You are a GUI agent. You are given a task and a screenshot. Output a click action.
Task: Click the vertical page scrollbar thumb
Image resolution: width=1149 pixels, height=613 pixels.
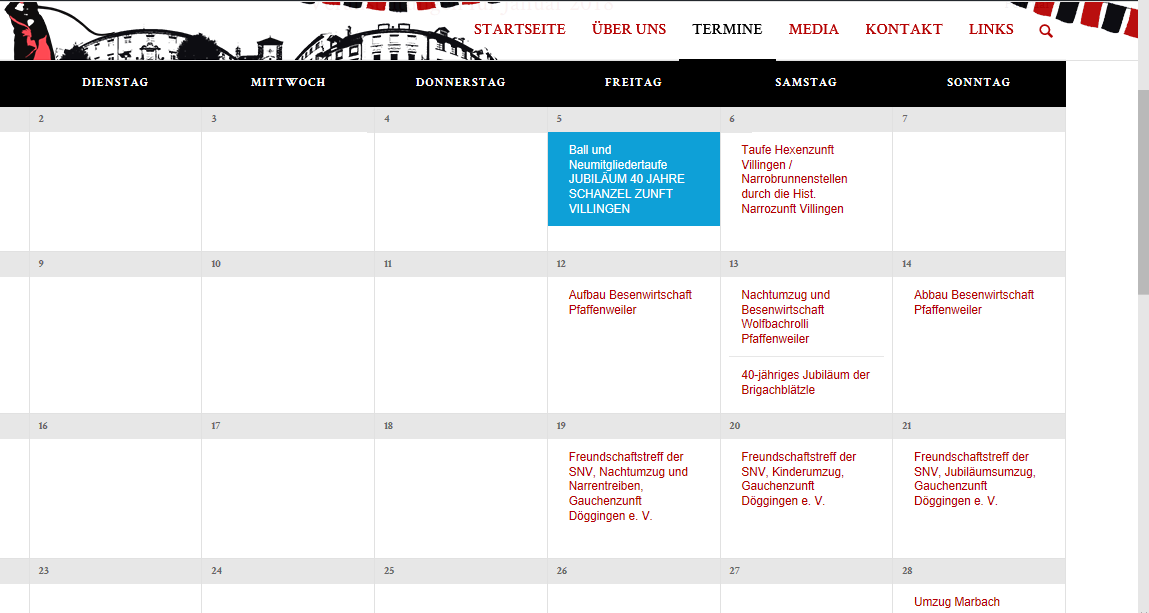[1143, 194]
